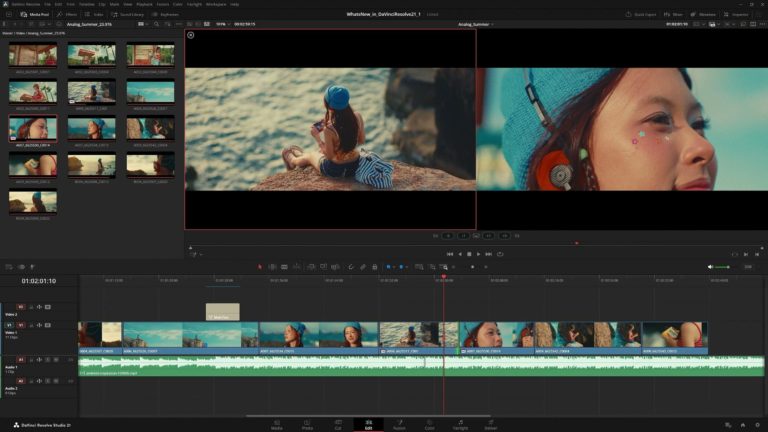Click the search magnifier in media pool
The image size is (768, 432).
[156, 24]
